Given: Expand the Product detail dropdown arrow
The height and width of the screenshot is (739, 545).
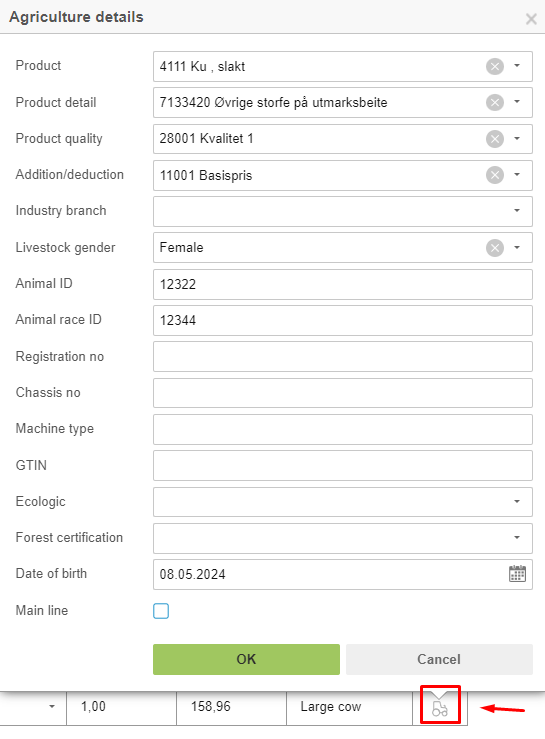Looking at the screenshot, I should pos(517,102).
